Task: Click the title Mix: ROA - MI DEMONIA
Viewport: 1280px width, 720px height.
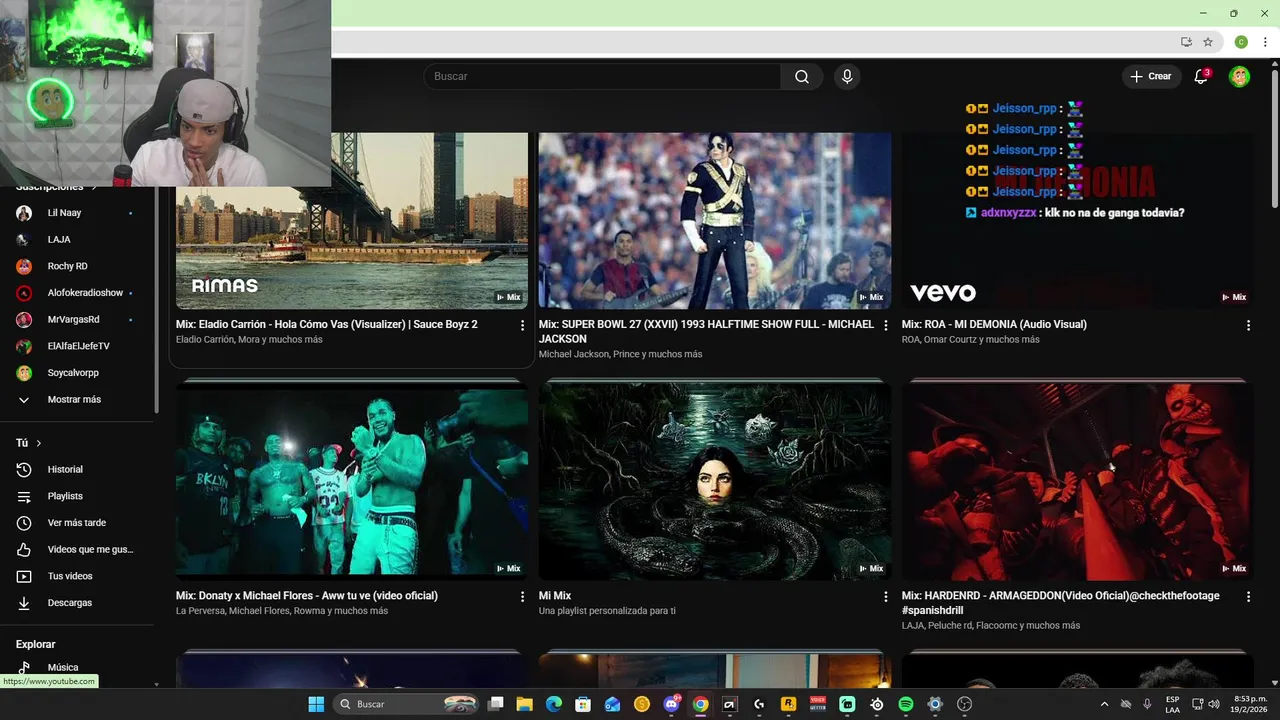Action: tap(994, 325)
